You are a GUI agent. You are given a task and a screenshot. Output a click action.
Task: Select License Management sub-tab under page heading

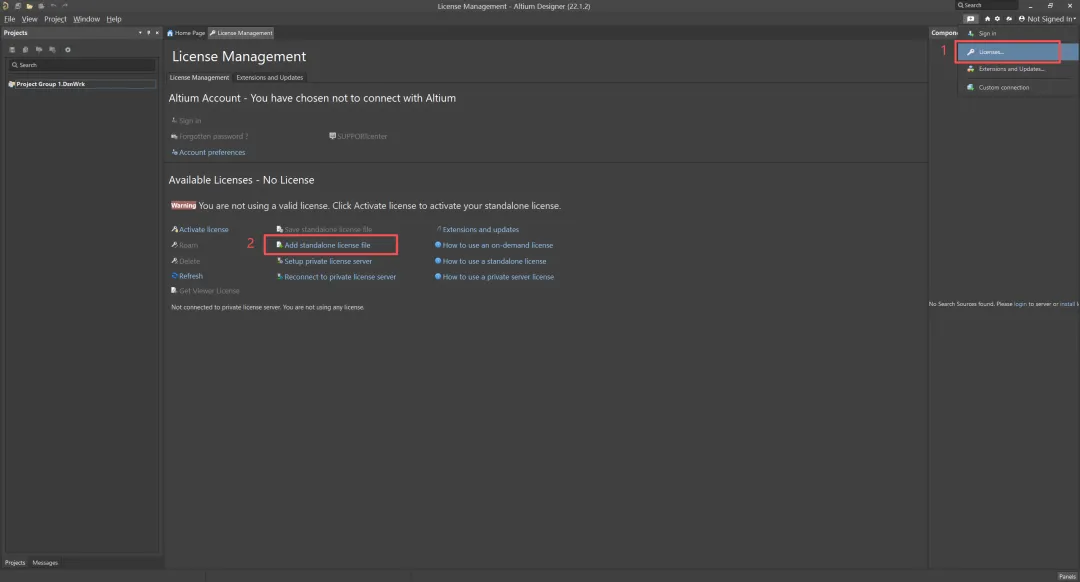point(199,77)
